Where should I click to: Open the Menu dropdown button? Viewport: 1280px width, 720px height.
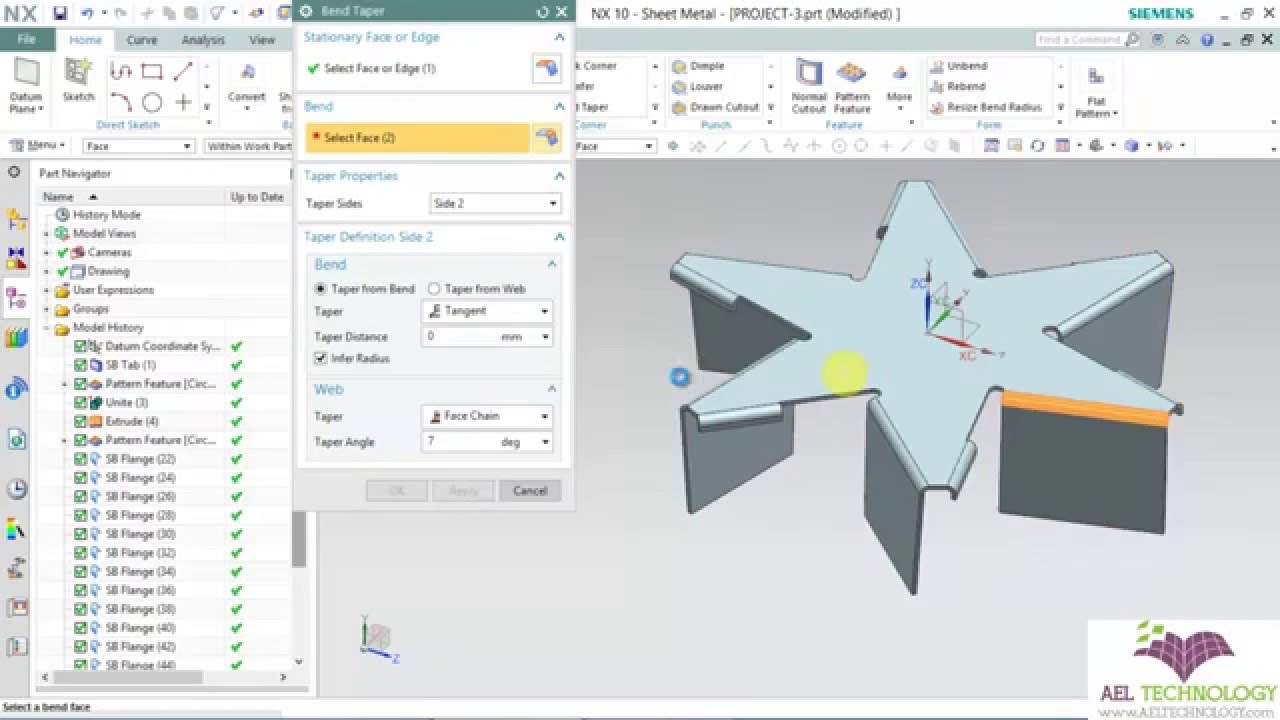40,146
